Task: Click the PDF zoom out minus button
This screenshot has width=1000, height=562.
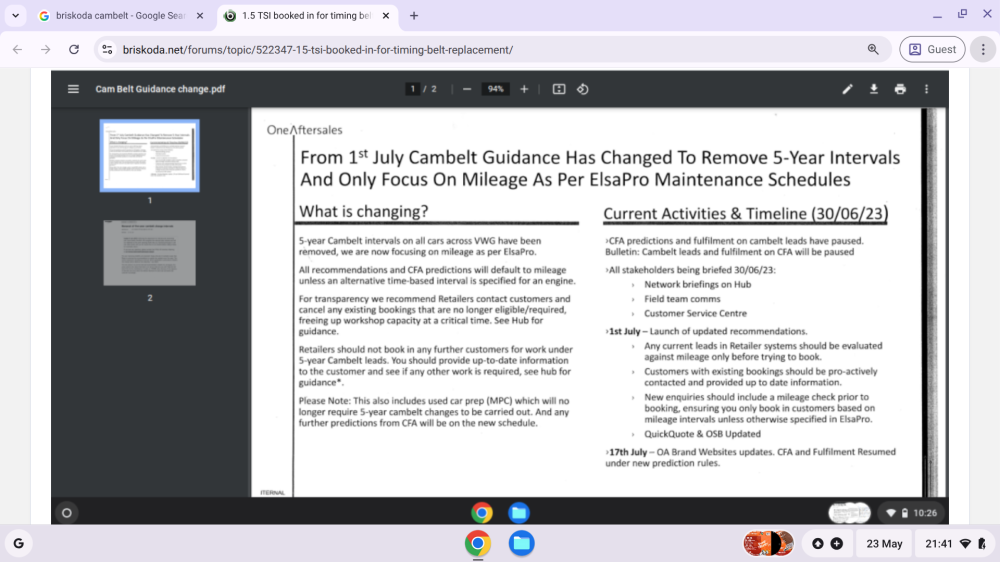Action: tap(467, 89)
